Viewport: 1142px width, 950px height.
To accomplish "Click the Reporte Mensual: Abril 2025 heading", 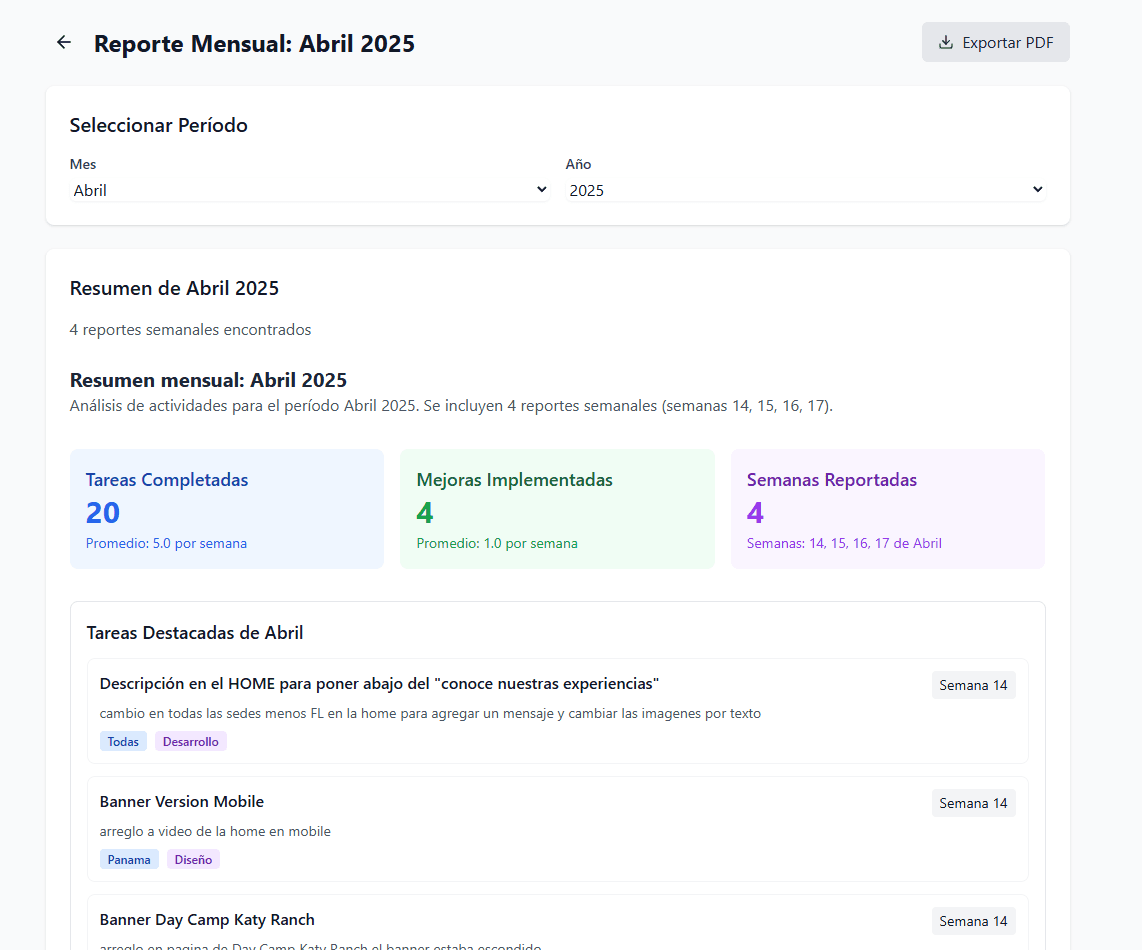I will pyautogui.click(x=254, y=44).
